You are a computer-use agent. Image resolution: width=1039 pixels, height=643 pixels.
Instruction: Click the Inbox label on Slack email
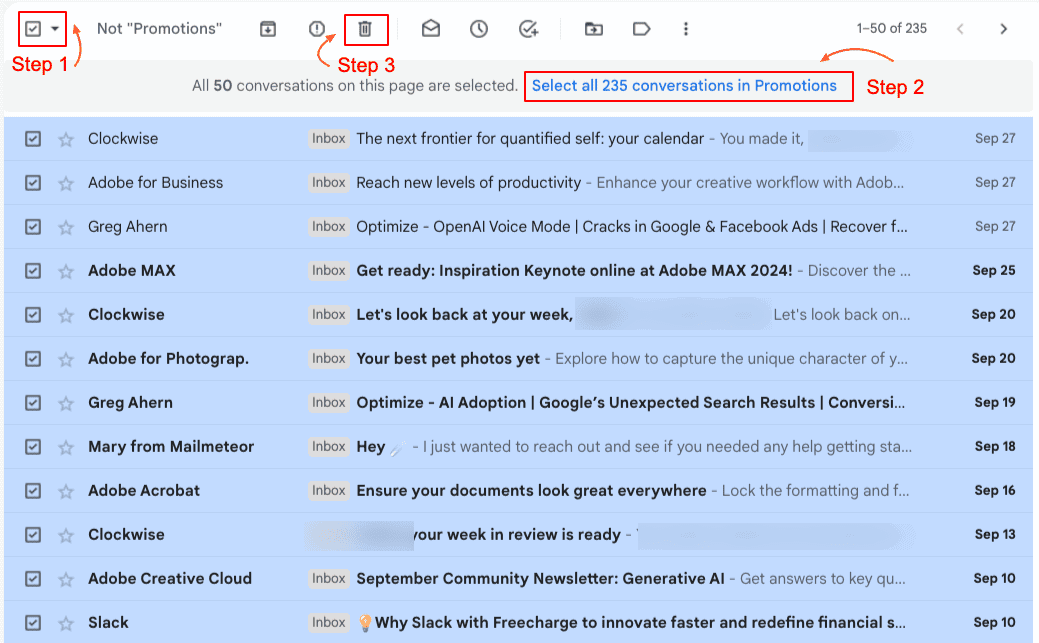pyautogui.click(x=329, y=622)
